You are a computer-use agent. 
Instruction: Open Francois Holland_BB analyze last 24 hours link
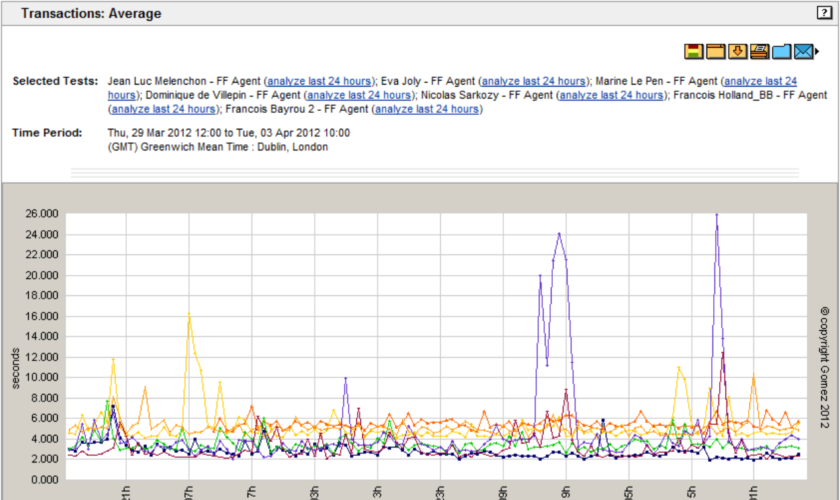click(x=164, y=109)
